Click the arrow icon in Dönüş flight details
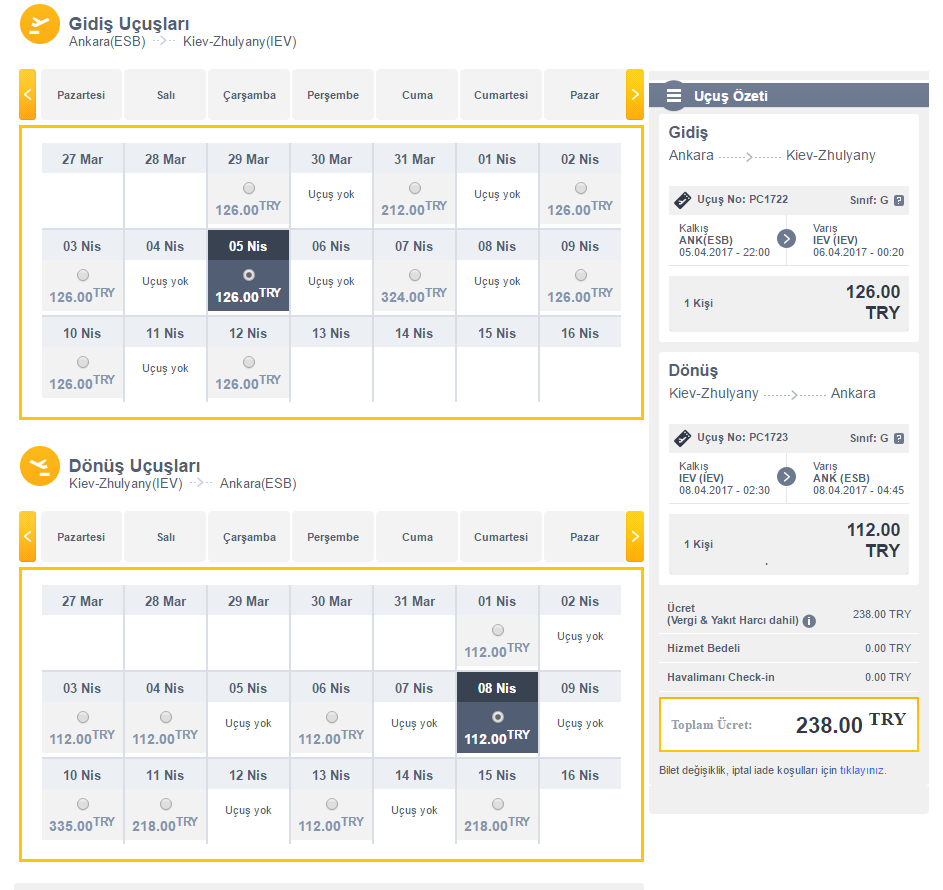This screenshot has width=943, height=890. coord(786,477)
